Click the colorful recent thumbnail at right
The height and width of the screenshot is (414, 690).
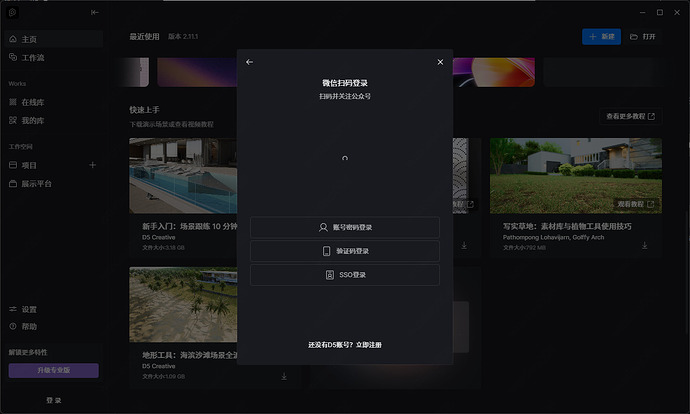494,72
